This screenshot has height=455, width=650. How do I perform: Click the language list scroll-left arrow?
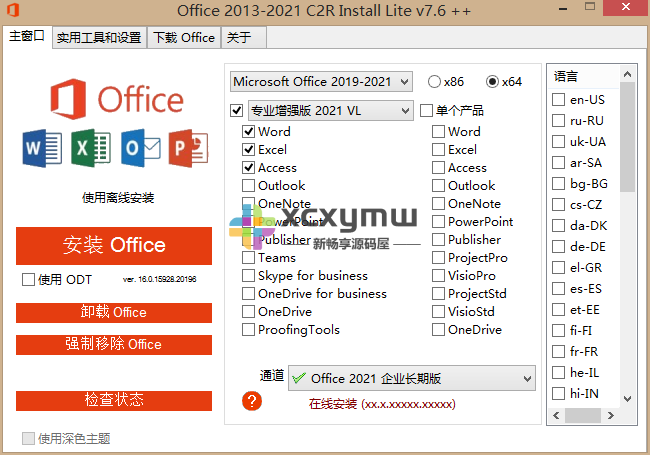(x=557, y=415)
